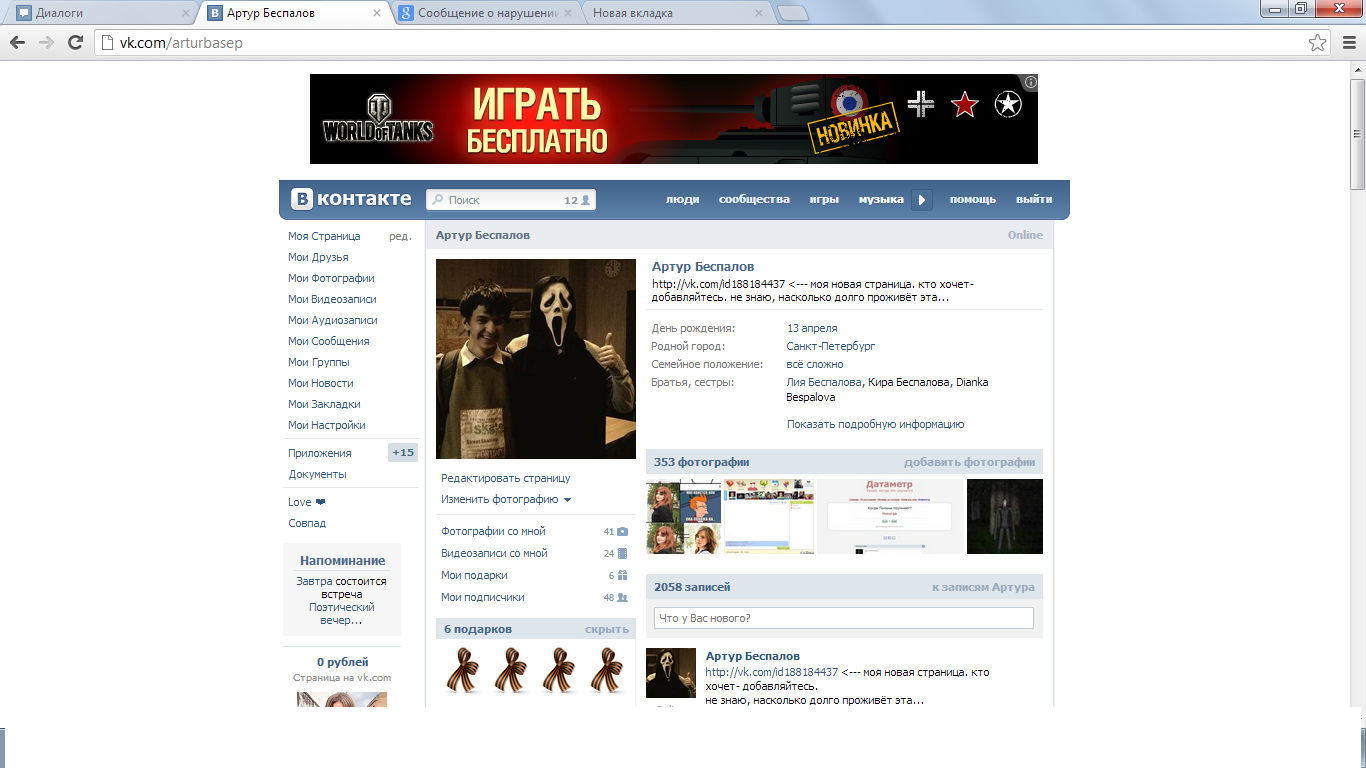Open Моя Страница in sidebar
Screen dimensions: 1366x768
pyautogui.click(x=324, y=236)
